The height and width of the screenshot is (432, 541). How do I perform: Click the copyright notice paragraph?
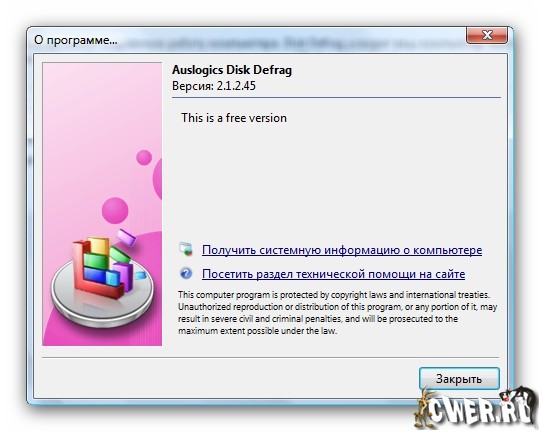click(x=337, y=313)
